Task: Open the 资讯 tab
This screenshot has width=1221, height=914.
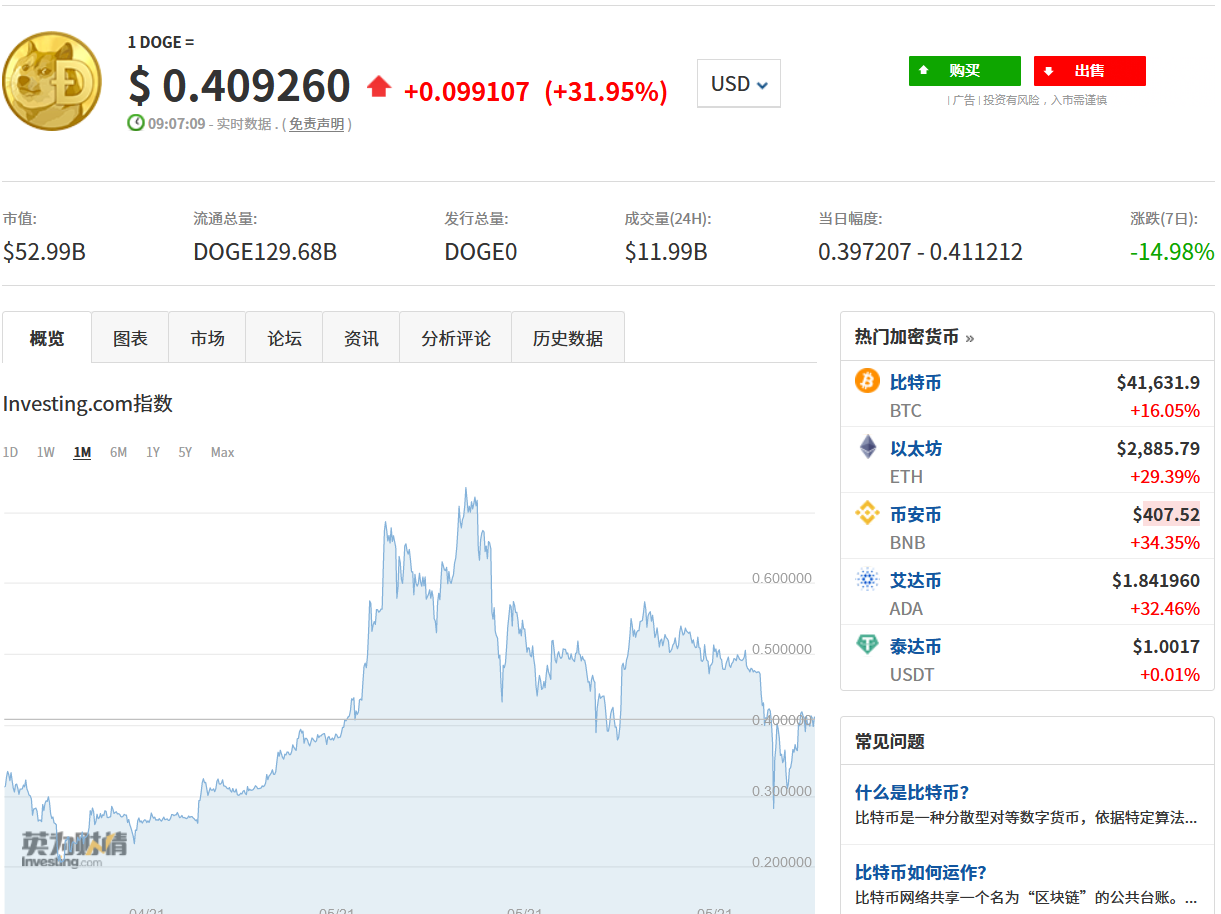Action: tap(361, 338)
